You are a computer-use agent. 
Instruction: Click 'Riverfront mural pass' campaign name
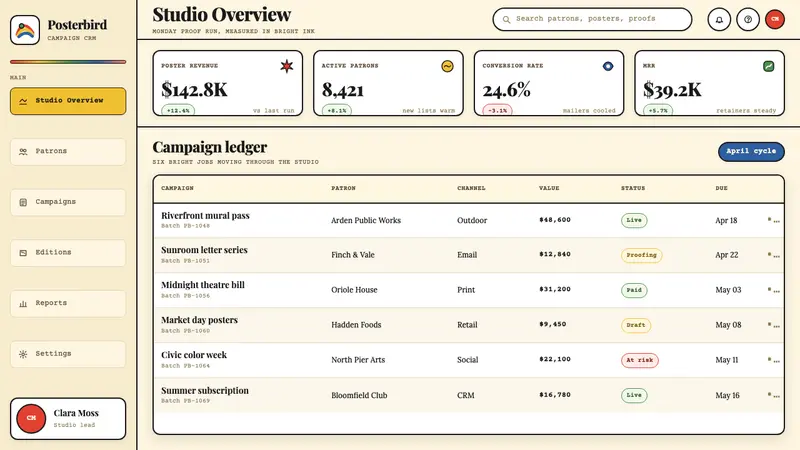[x=205, y=216]
